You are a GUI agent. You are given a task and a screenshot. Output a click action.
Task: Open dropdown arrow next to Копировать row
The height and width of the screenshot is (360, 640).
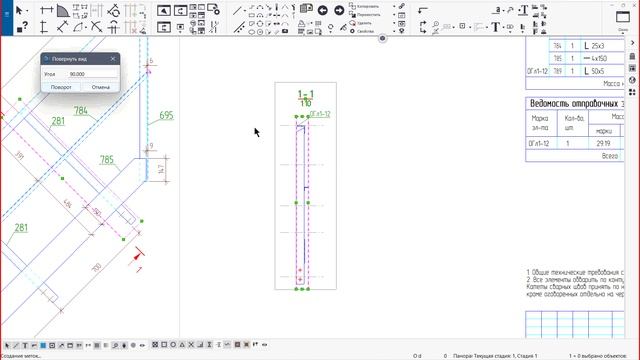coord(394,7)
